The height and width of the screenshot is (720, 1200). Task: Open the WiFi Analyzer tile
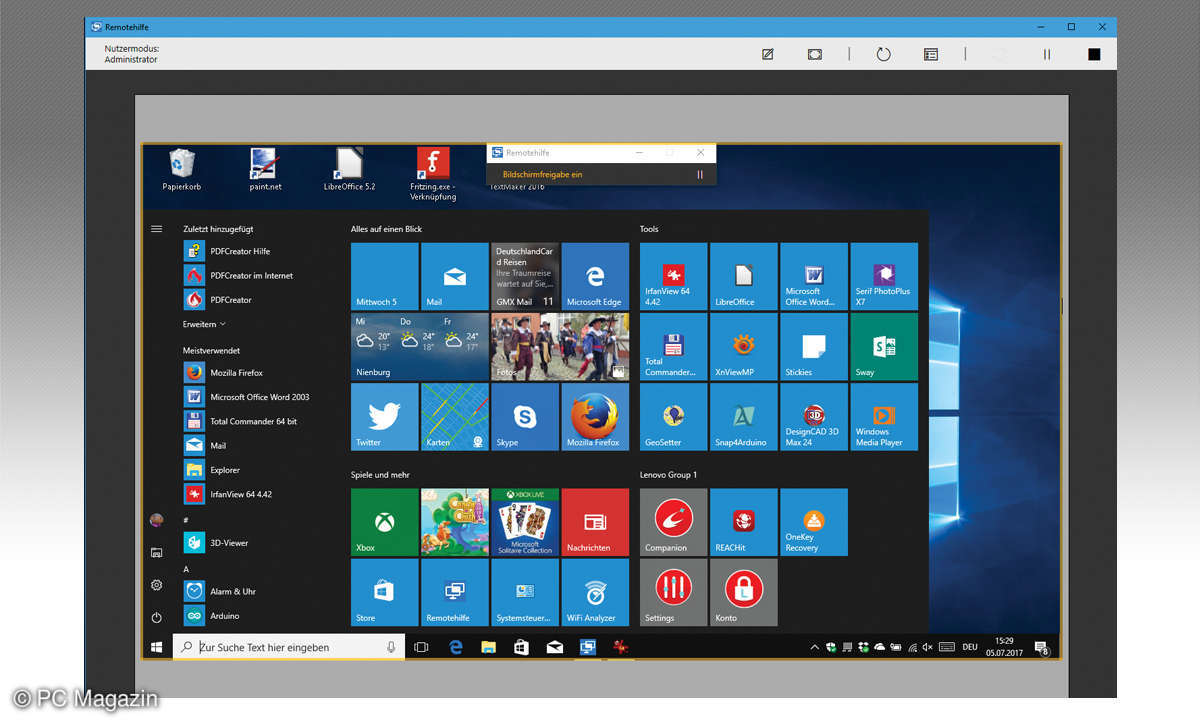[x=595, y=592]
